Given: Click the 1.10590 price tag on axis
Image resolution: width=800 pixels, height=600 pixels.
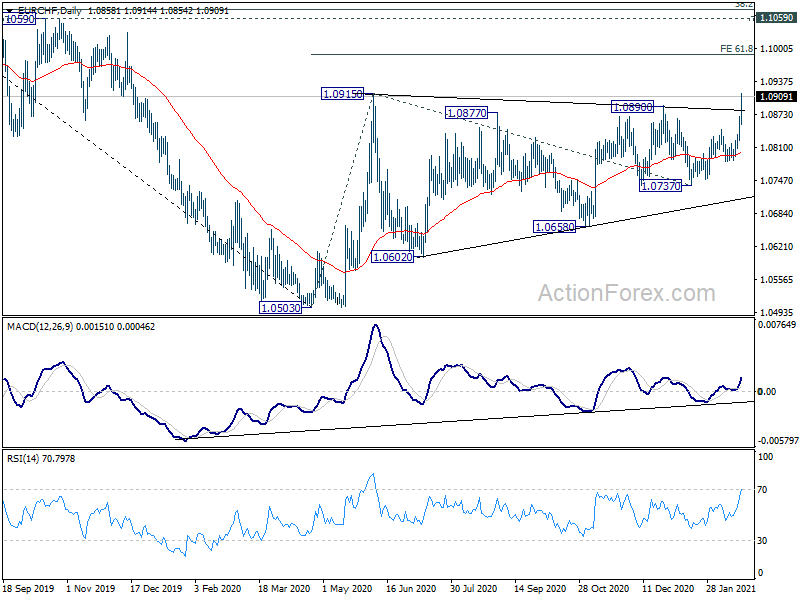Looking at the screenshot, I should click(776, 18).
